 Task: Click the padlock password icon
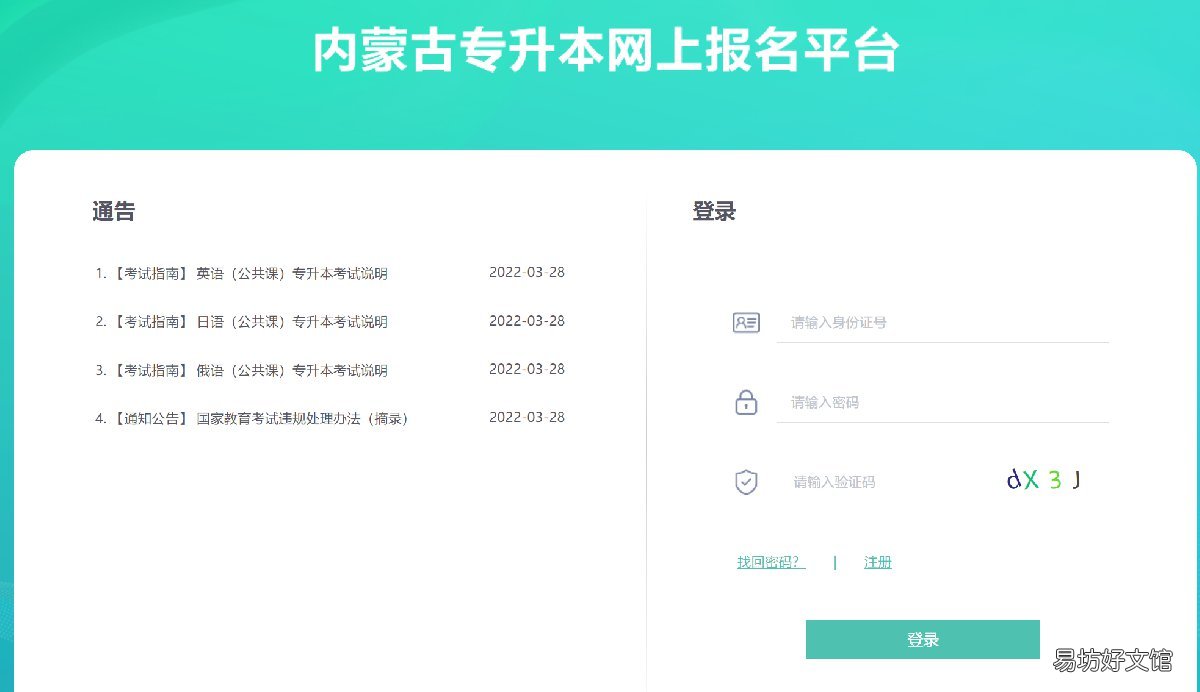click(x=746, y=402)
